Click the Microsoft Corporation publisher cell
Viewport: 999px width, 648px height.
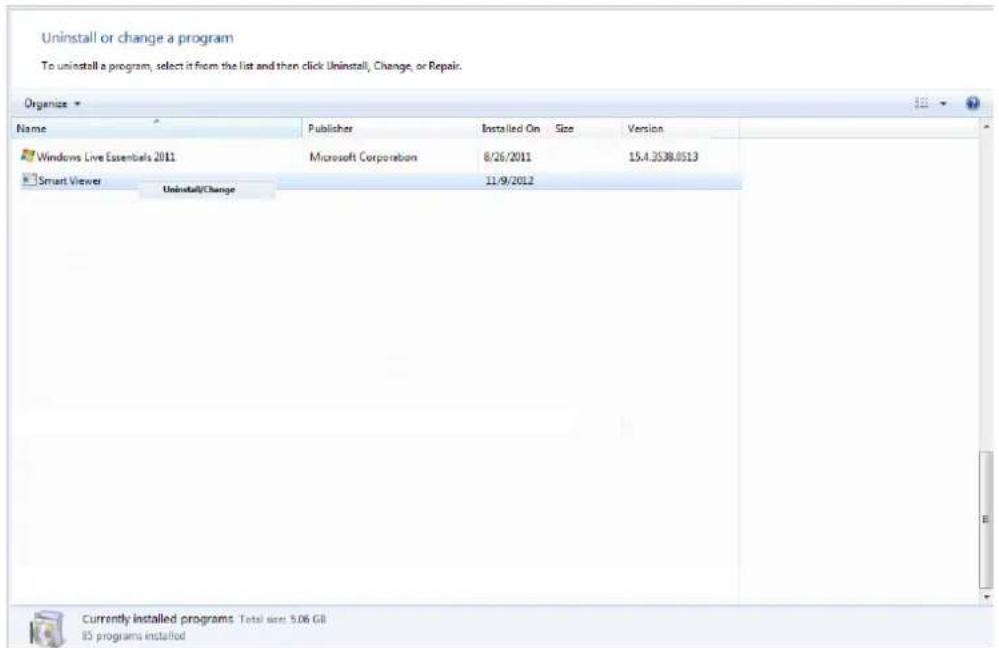coord(363,157)
